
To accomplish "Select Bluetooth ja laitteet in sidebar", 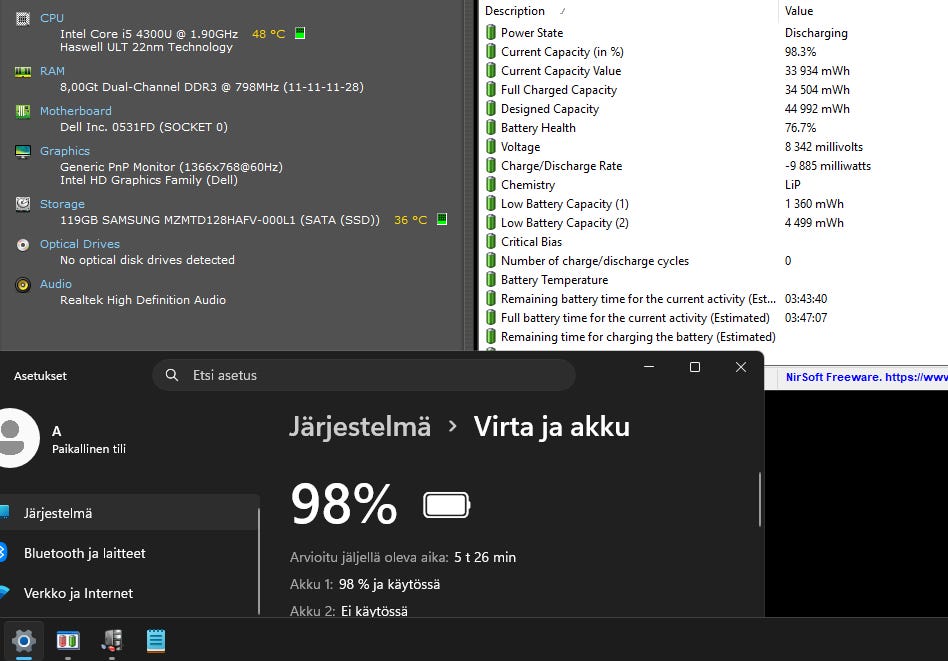I will [129, 553].
